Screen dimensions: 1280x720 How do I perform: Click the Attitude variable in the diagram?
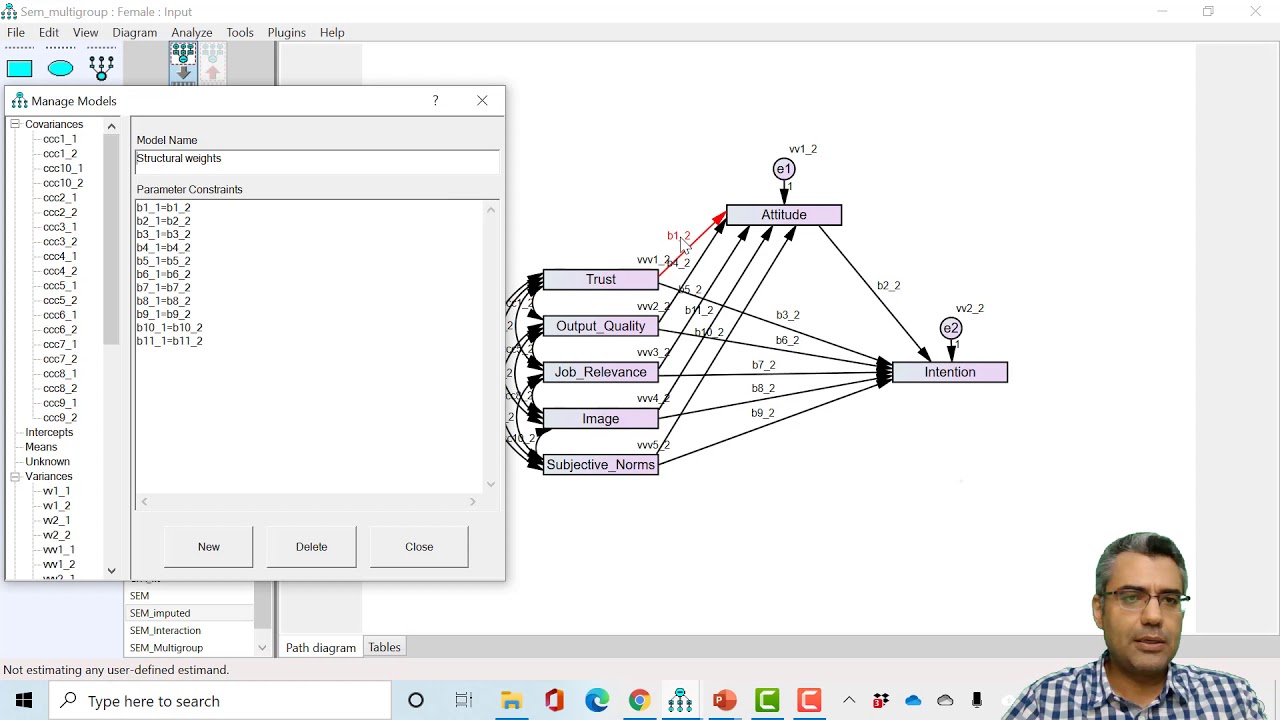point(784,215)
